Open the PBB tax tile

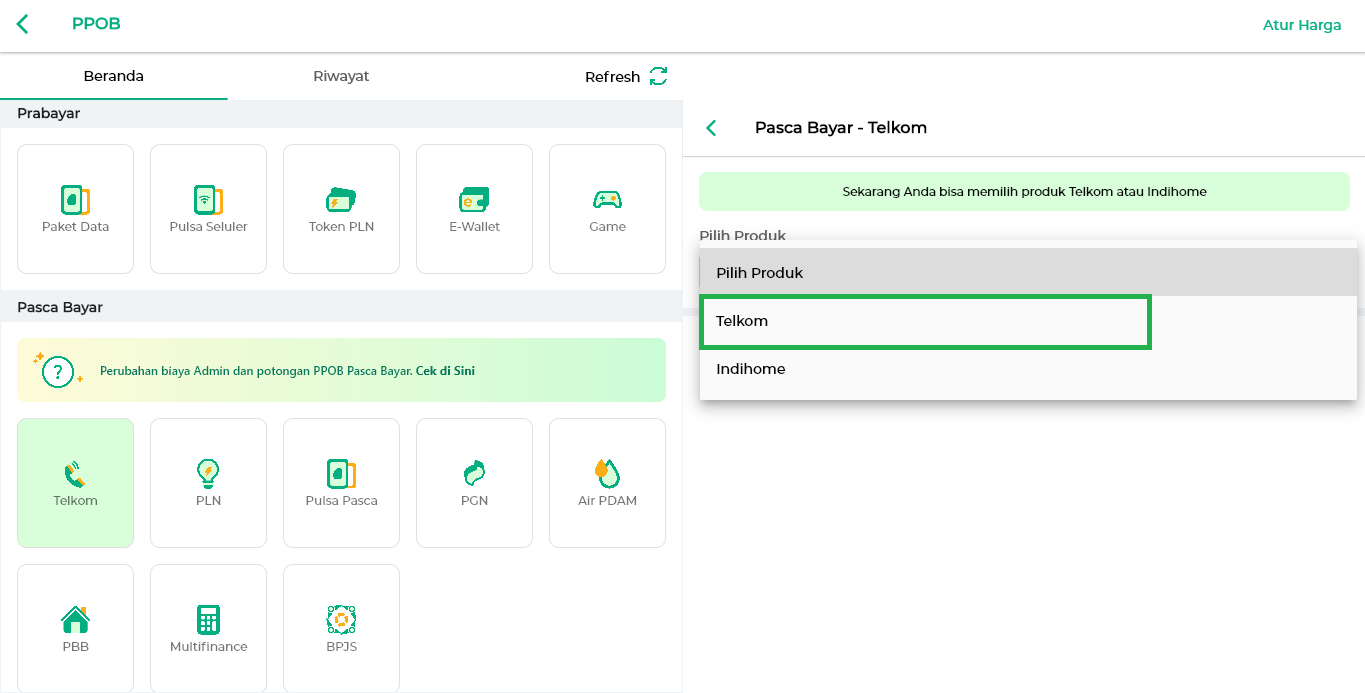[75, 628]
